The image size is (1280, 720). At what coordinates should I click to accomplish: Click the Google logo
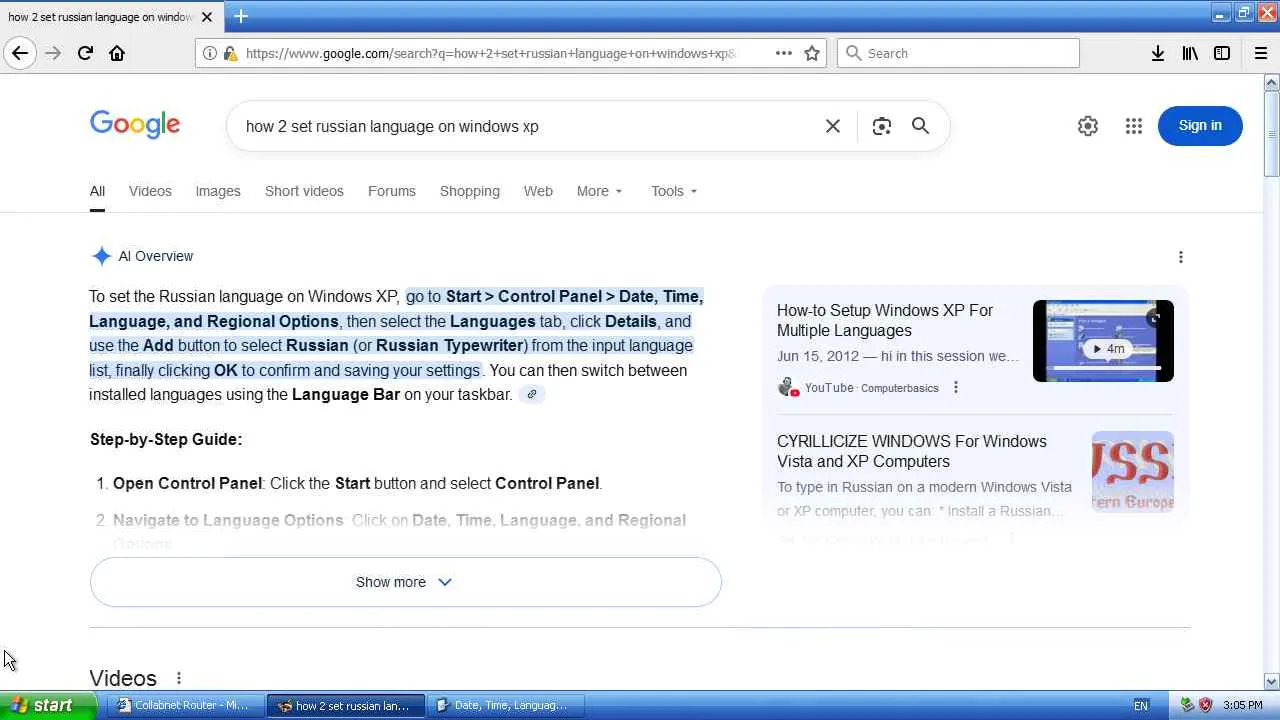click(135, 125)
